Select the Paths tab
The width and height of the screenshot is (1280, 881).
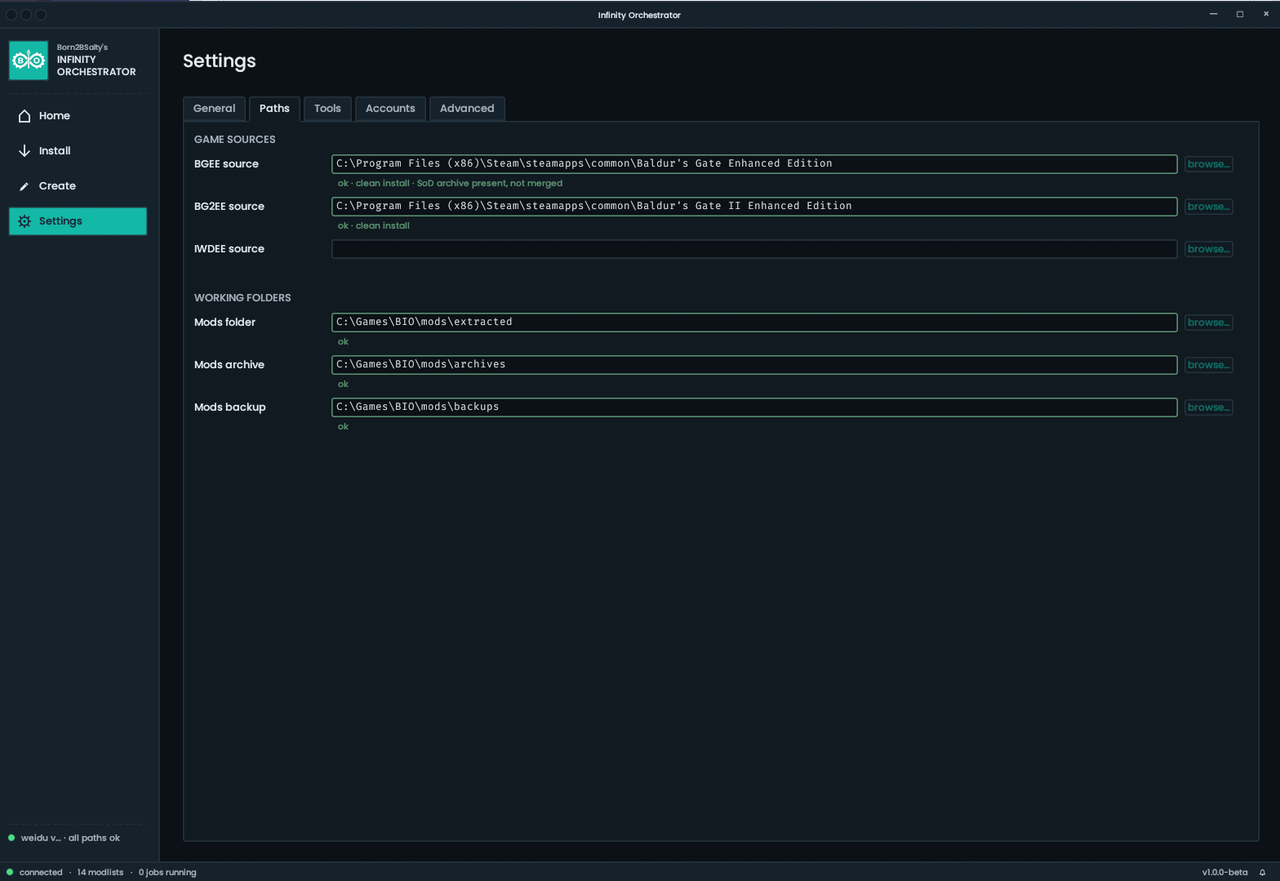tap(274, 108)
